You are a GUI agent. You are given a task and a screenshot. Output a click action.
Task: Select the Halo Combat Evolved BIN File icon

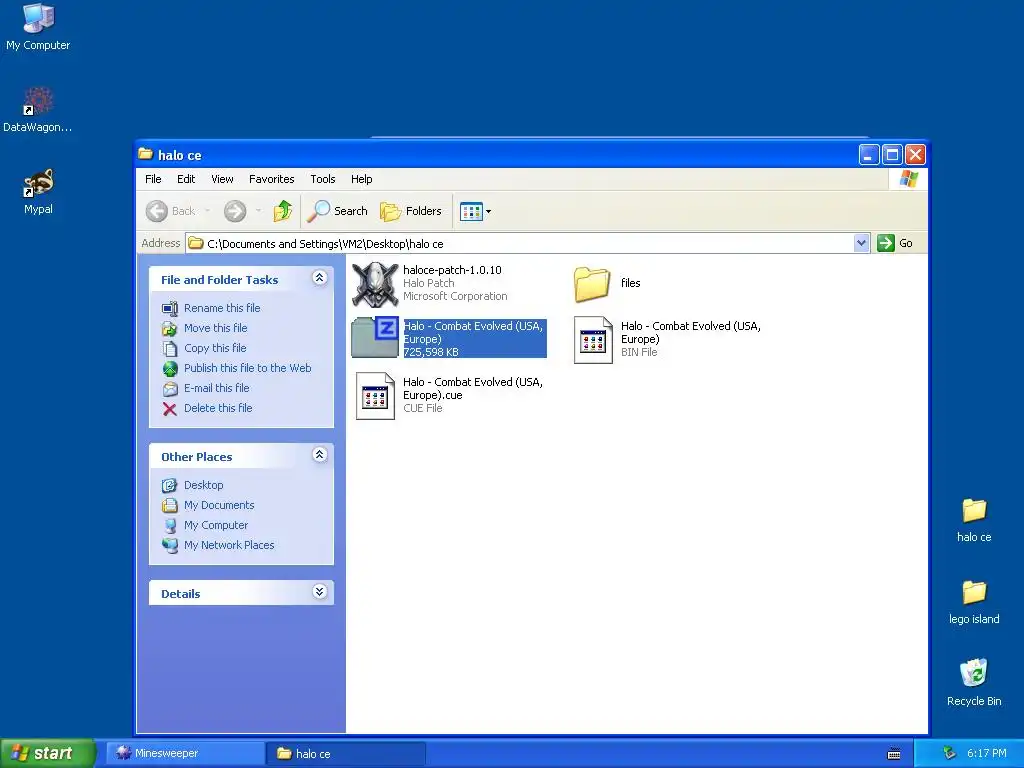pyautogui.click(x=593, y=340)
